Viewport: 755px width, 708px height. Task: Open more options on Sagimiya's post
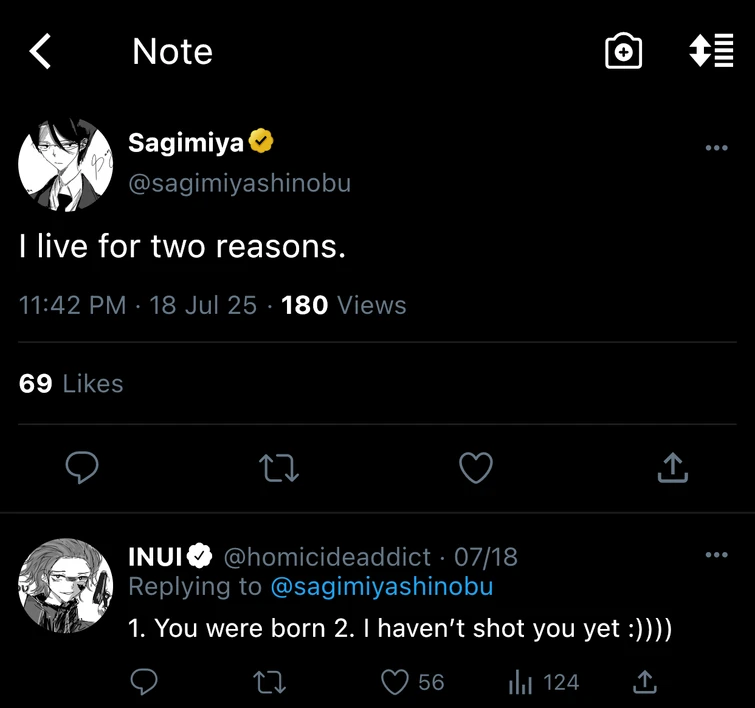pyautogui.click(x=716, y=148)
